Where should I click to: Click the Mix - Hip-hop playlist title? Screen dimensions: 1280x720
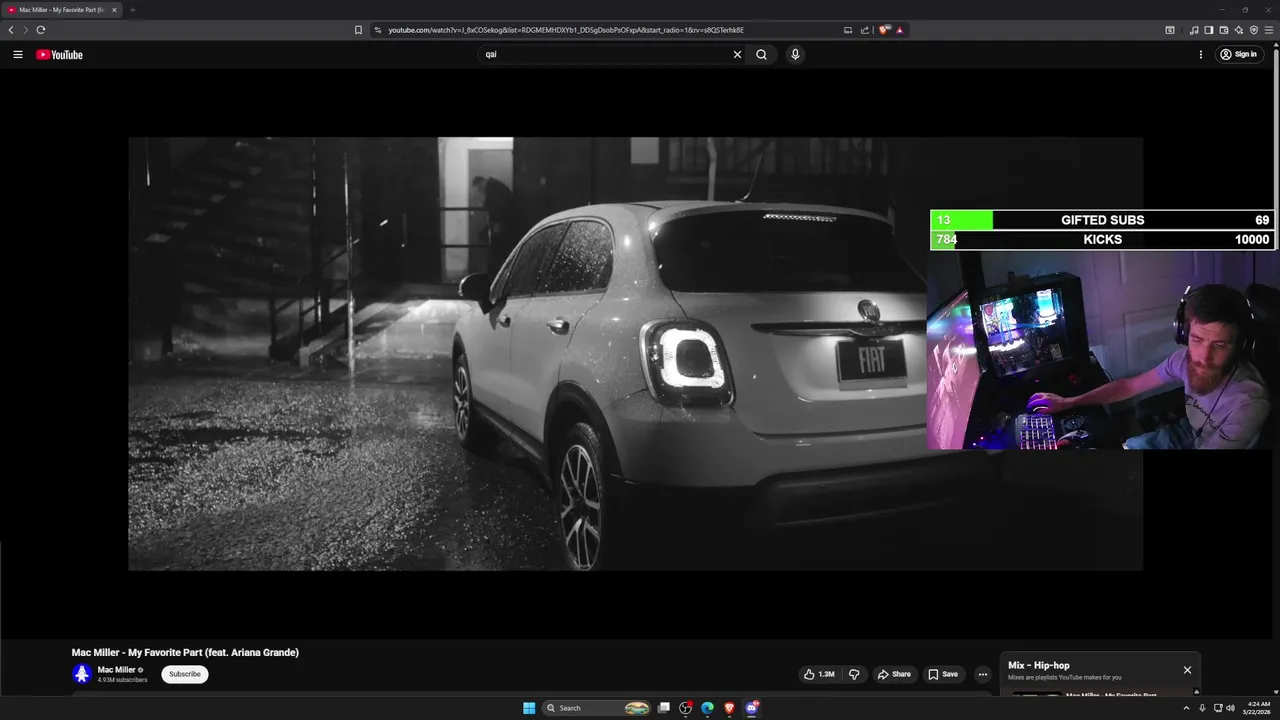coord(1039,666)
